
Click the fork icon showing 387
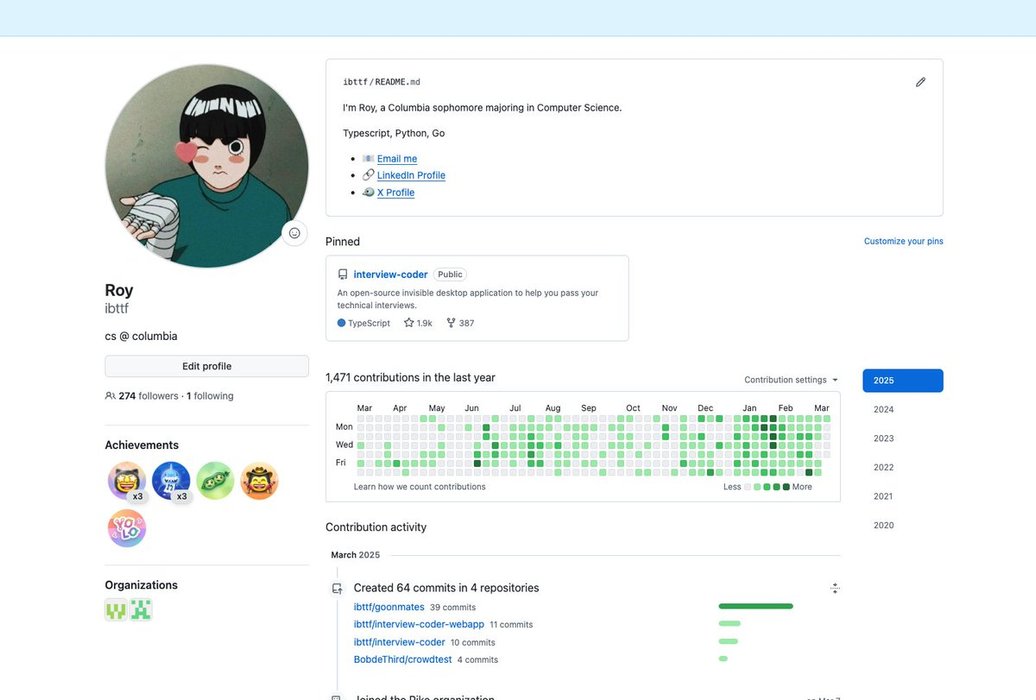tap(451, 323)
